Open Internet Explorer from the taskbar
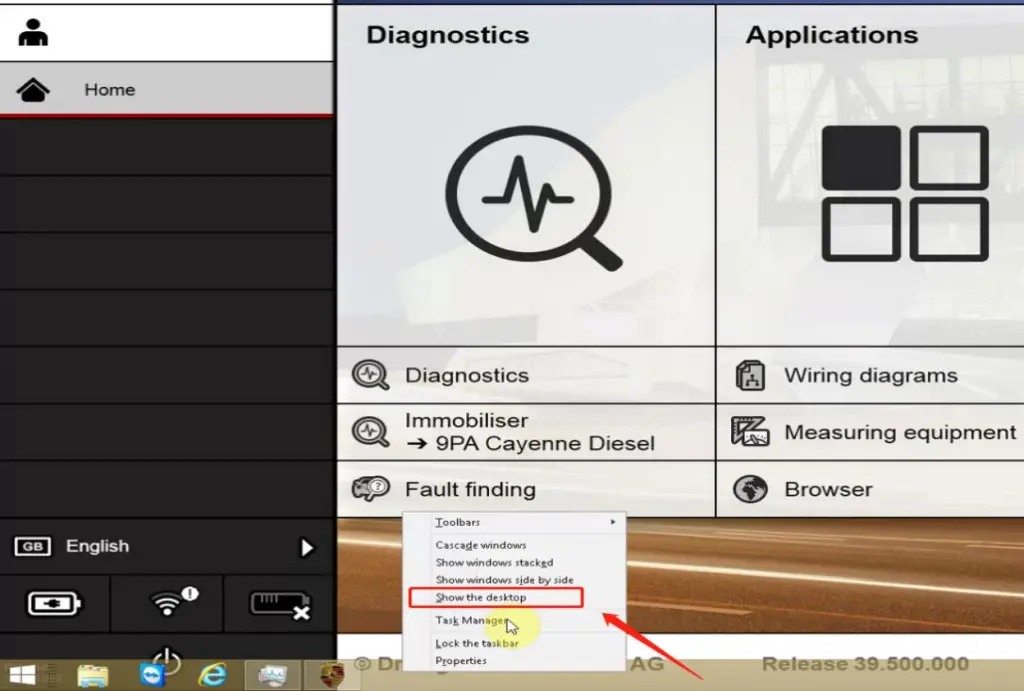This screenshot has height=691, width=1024. [x=213, y=675]
